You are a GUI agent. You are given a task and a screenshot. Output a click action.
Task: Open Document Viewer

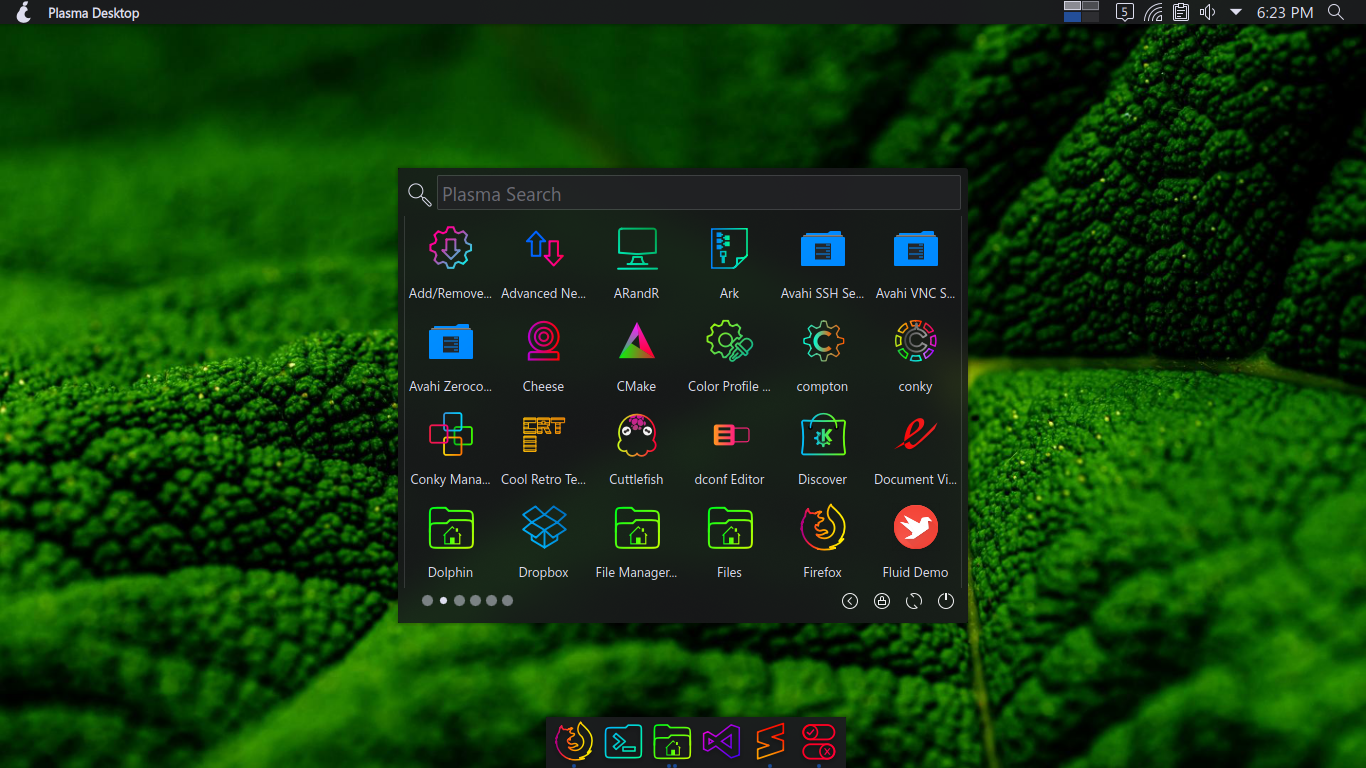[916, 434]
